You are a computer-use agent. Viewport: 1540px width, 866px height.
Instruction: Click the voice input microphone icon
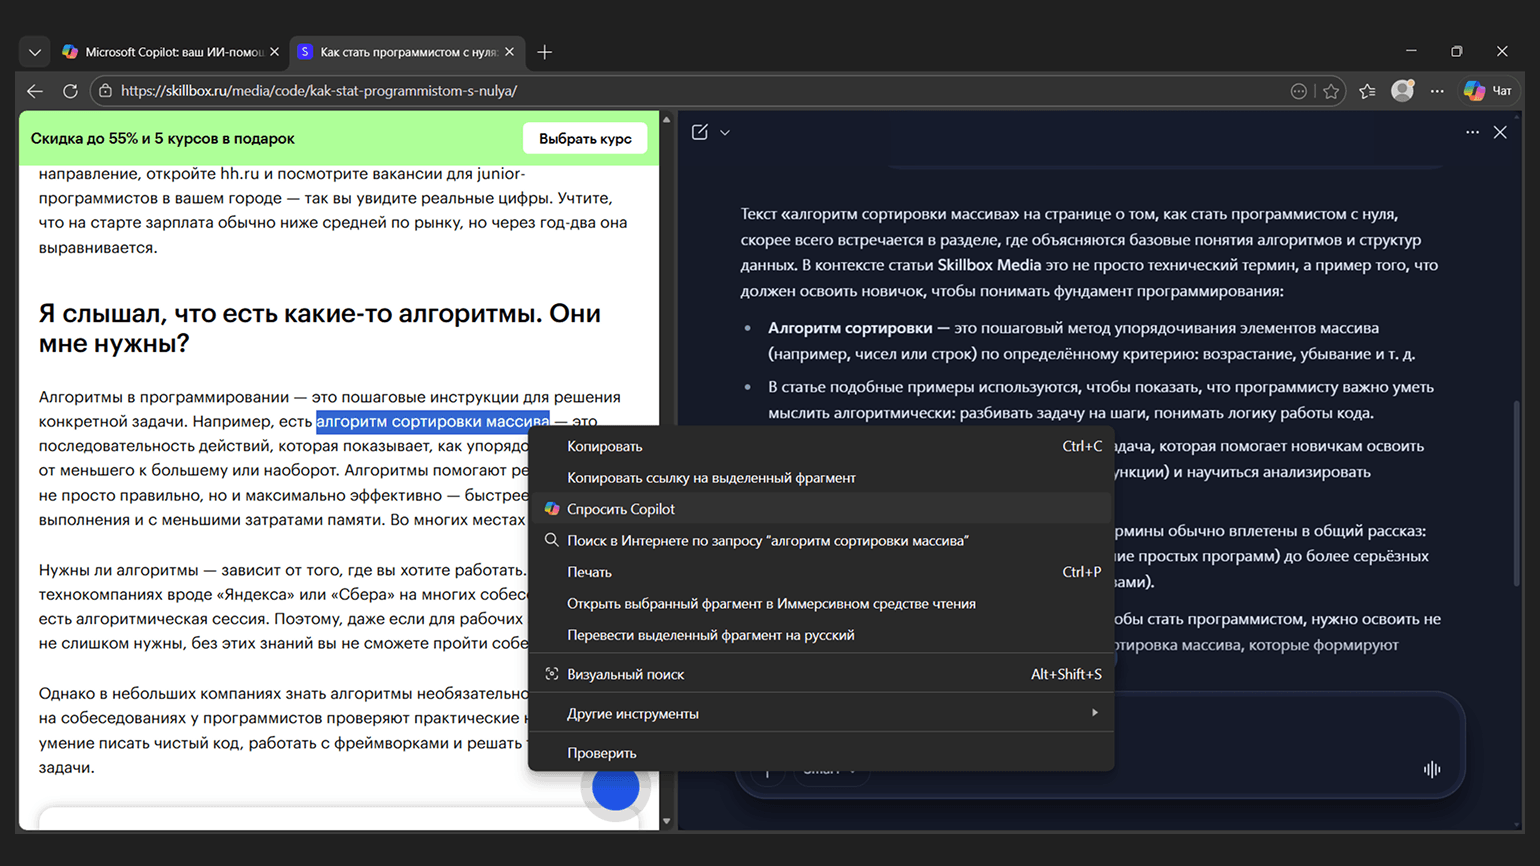tap(1432, 769)
